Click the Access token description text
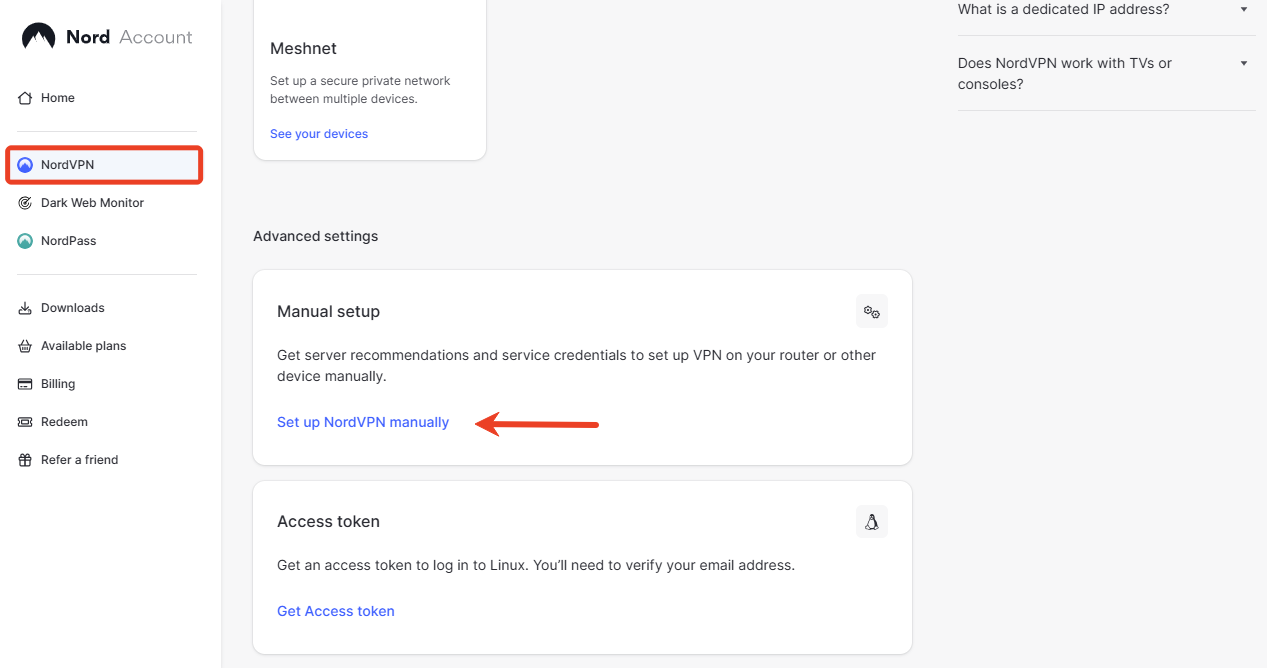 tap(536, 565)
